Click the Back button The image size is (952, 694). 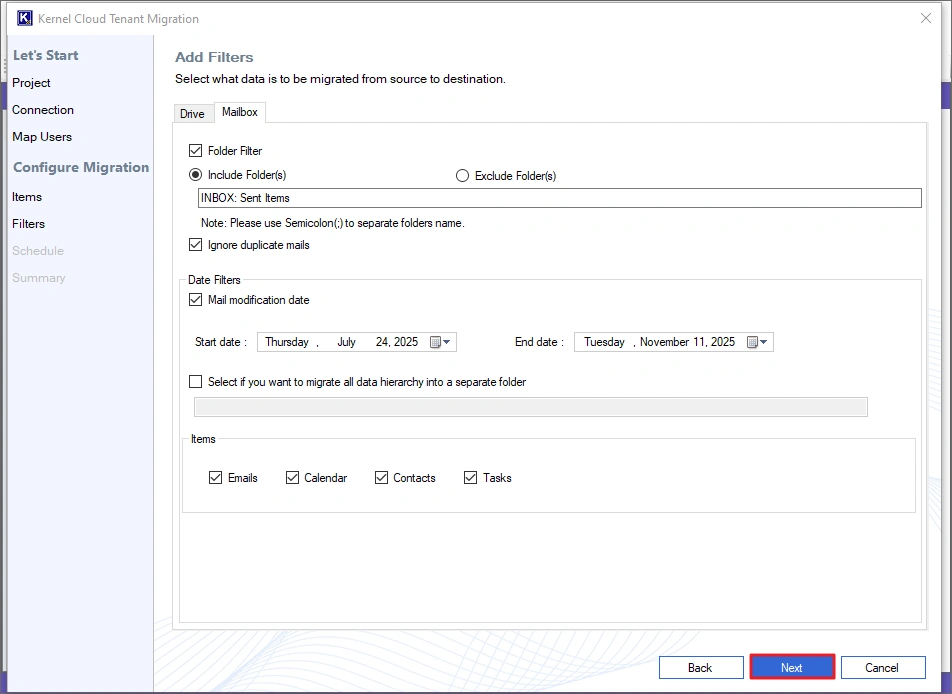tap(700, 667)
